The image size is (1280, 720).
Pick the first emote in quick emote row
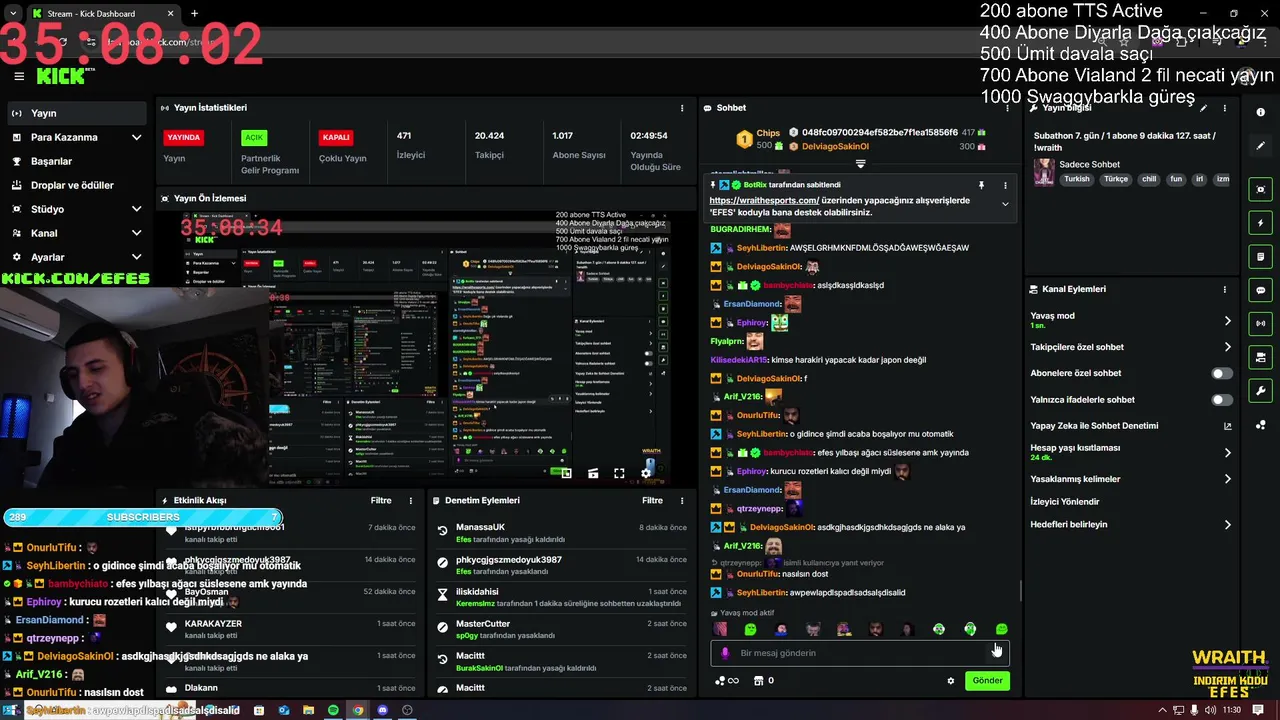coord(720,629)
